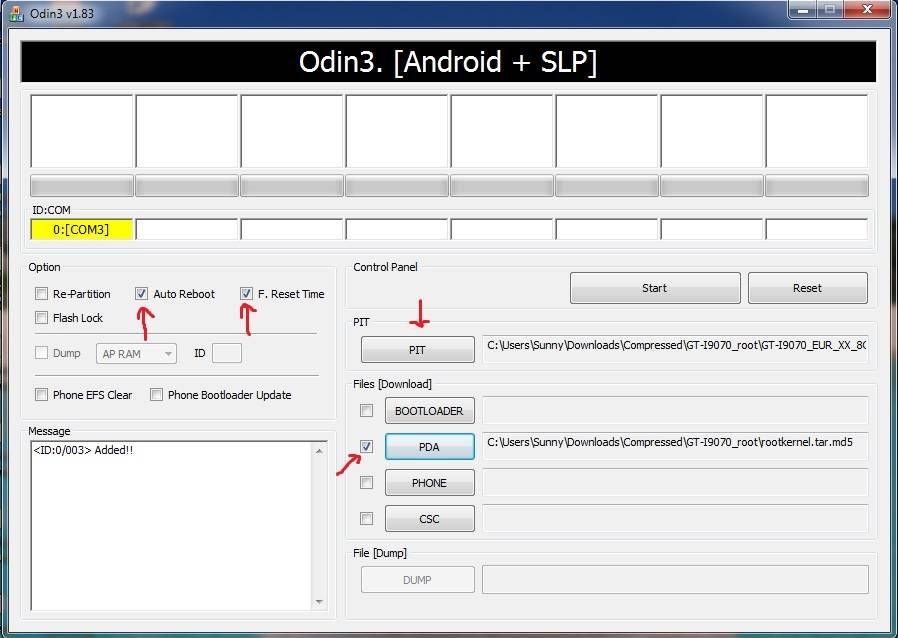The image size is (898, 638).
Task: Click Message box scroll down arrow
Action: coord(319,601)
